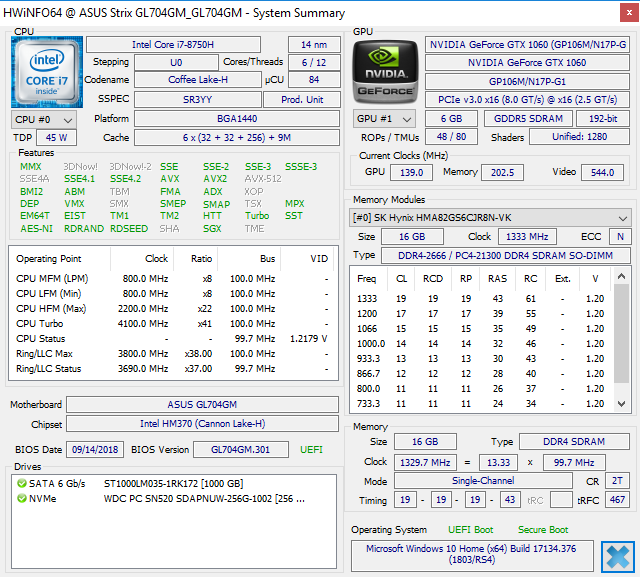Click the memory clock 202.5 field
This screenshot has width=640, height=577.
click(x=502, y=173)
